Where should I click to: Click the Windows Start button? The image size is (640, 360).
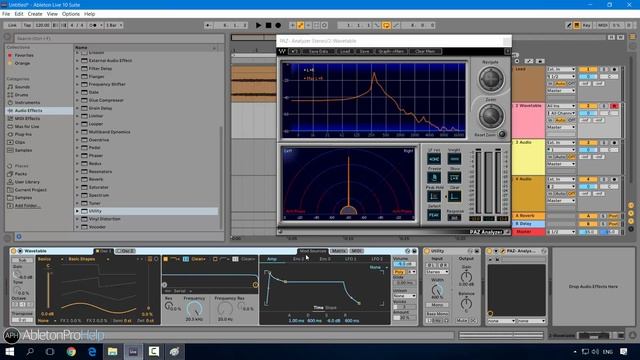9,351
